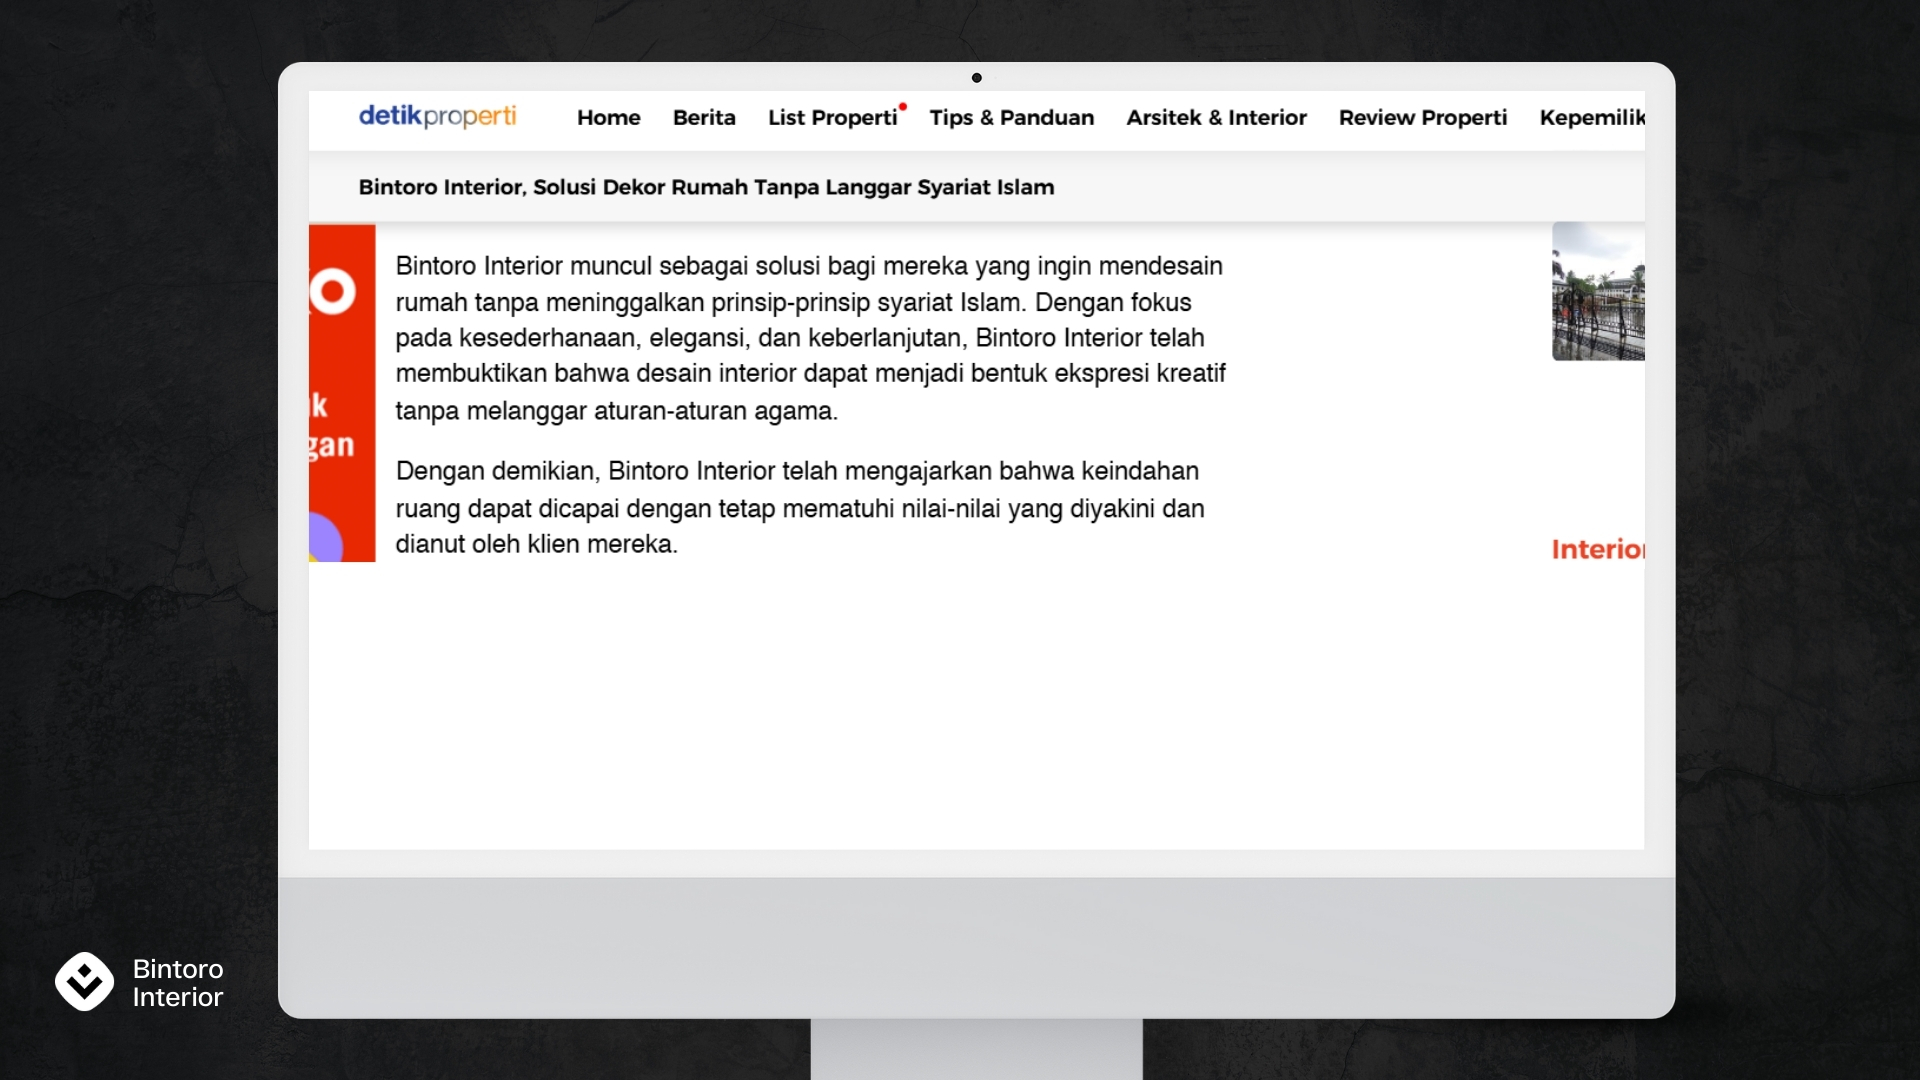The width and height of the screenshot is (1920, 1080).
Task: Click the Bintoro Interior article headline
Action: click(x=706, y=187)
